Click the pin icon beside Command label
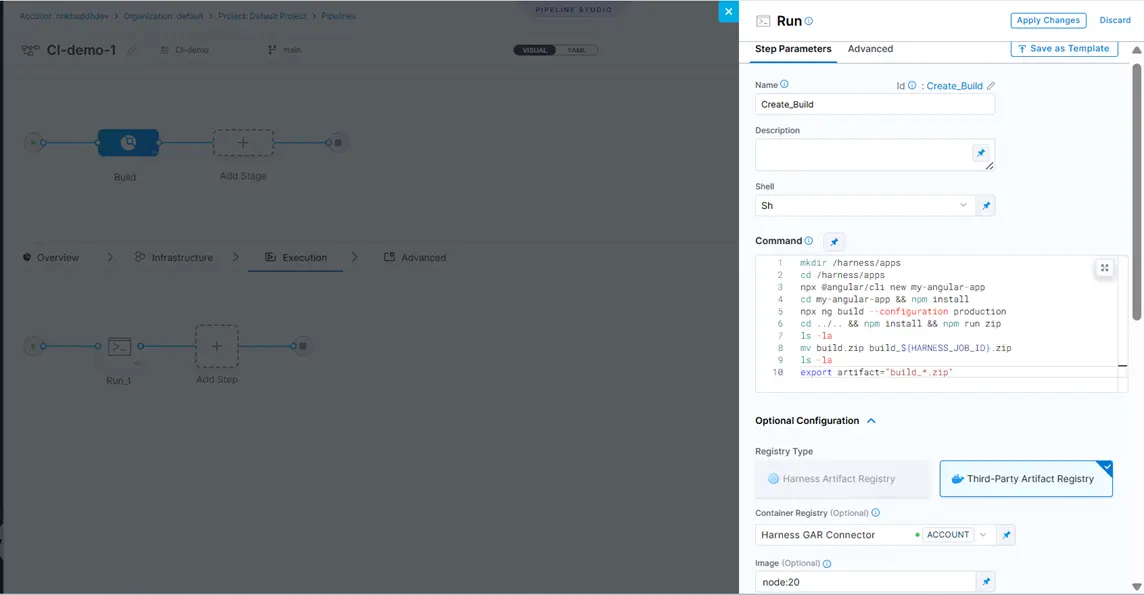This screenshot has height=595, width=1144. point(834,241)
